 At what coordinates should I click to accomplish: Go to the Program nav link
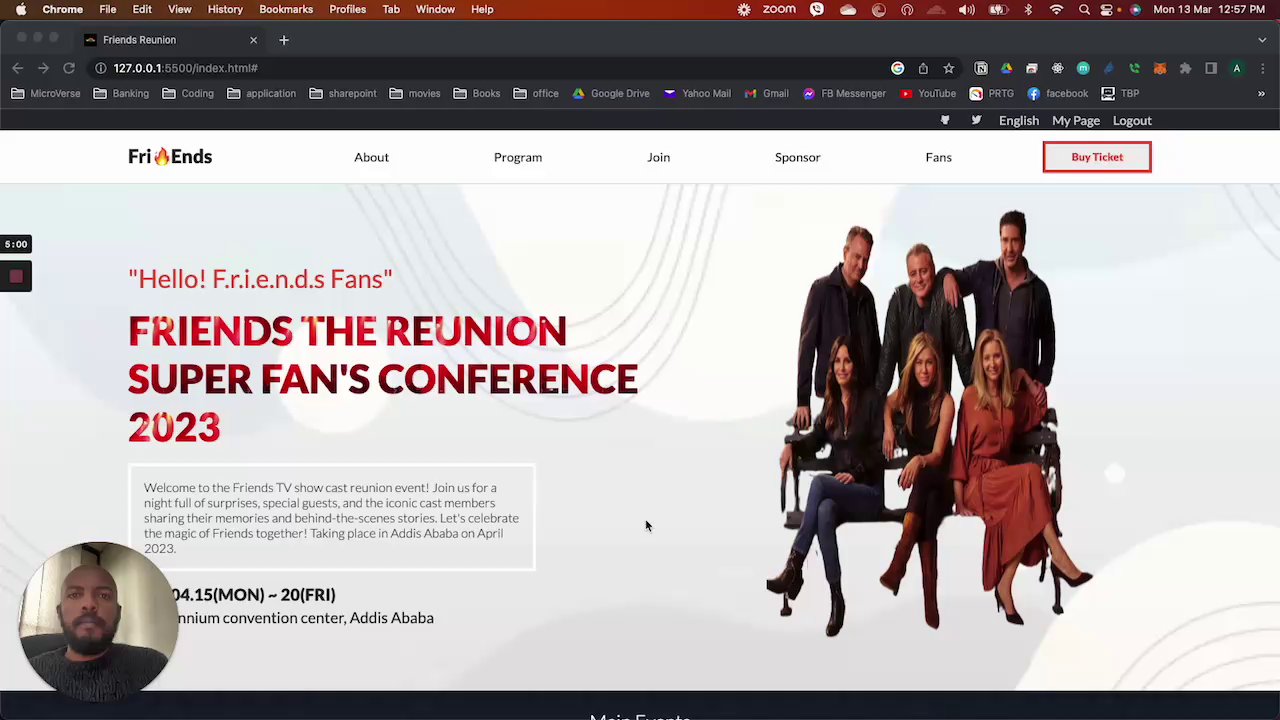point(518,157)
